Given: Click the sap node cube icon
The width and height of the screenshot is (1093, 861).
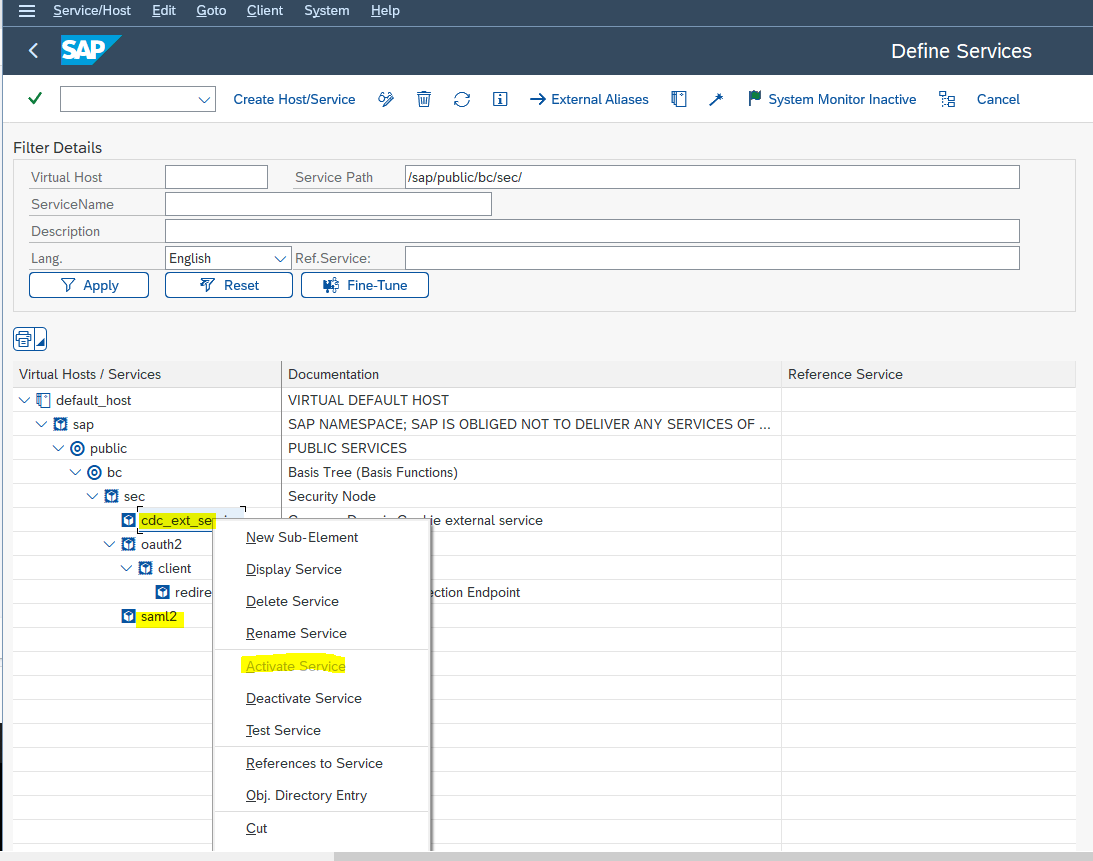Looking at the screenshot, I should pos(61,424).
